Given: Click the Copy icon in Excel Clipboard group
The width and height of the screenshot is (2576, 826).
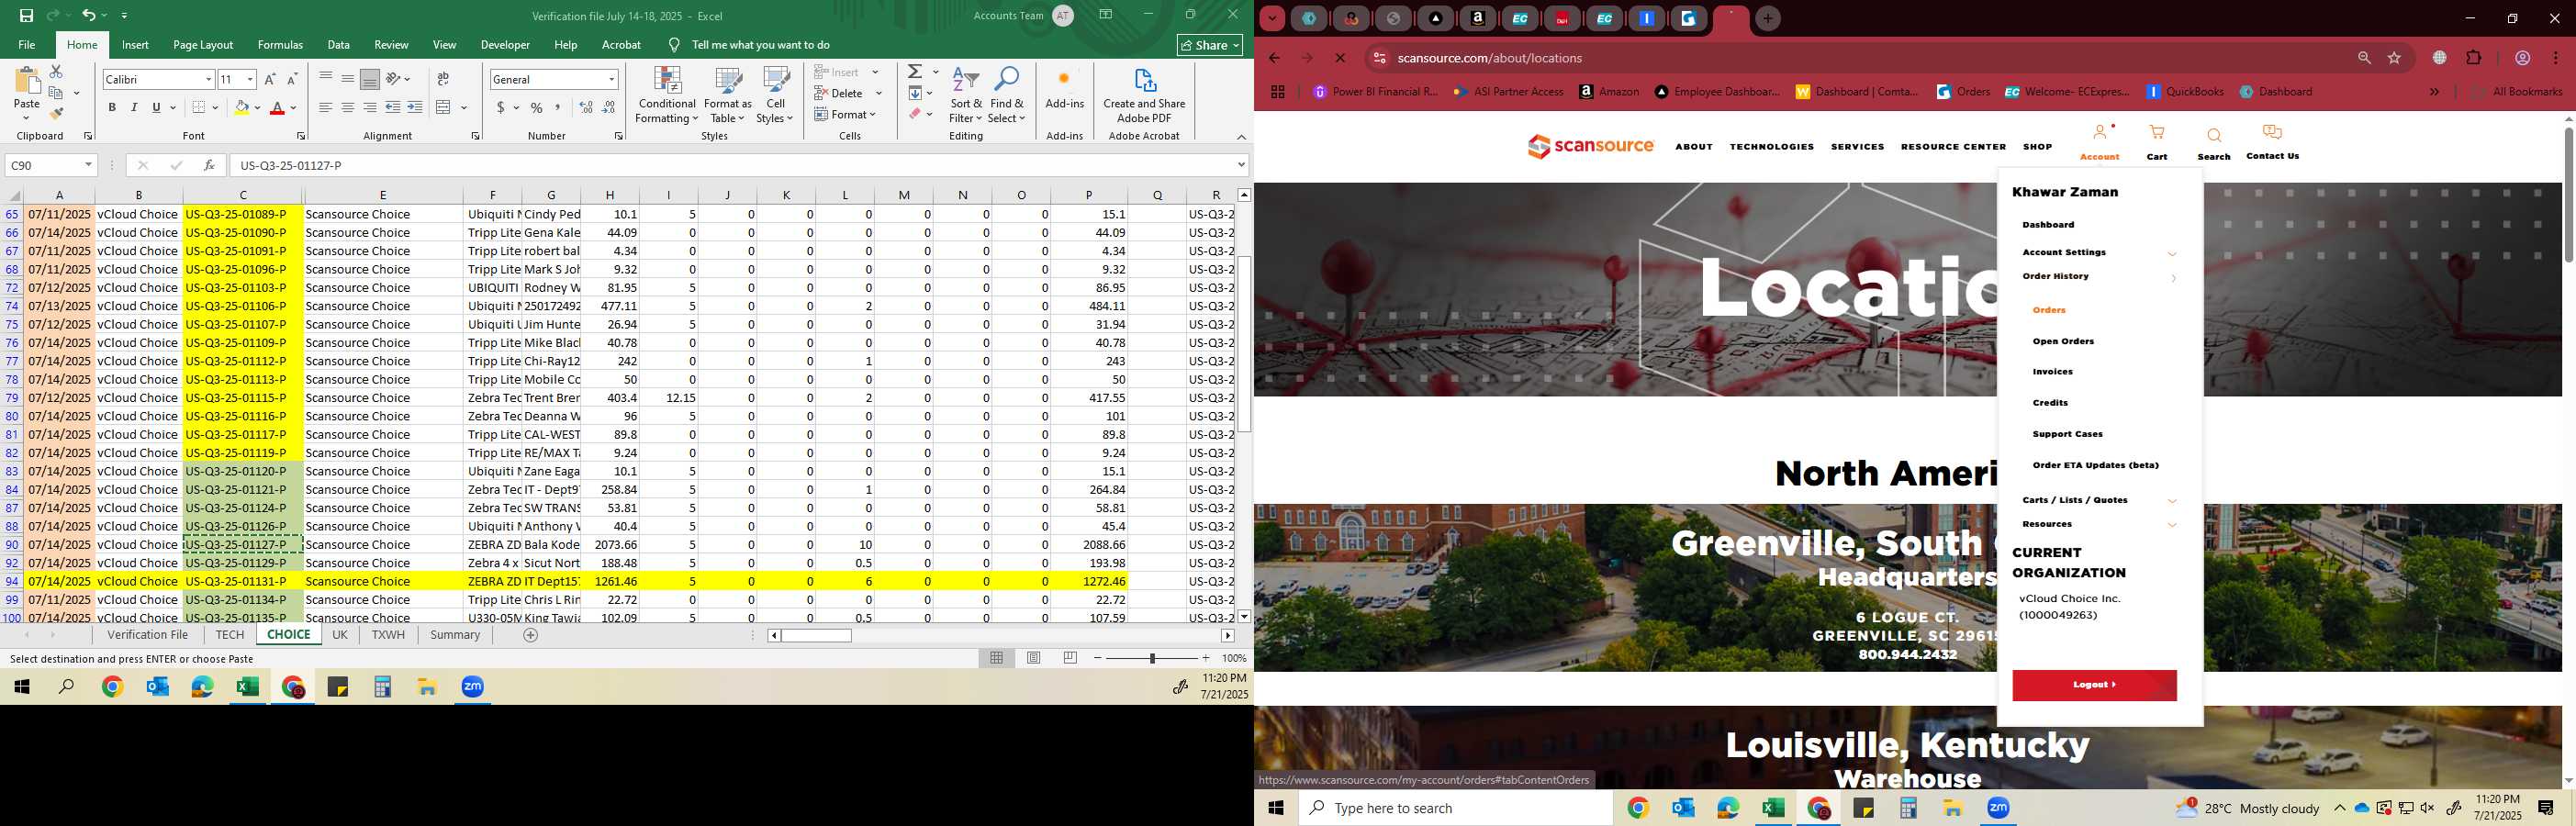Looking at the screenshot, I should pyautogui.click(x=56, y=93).
